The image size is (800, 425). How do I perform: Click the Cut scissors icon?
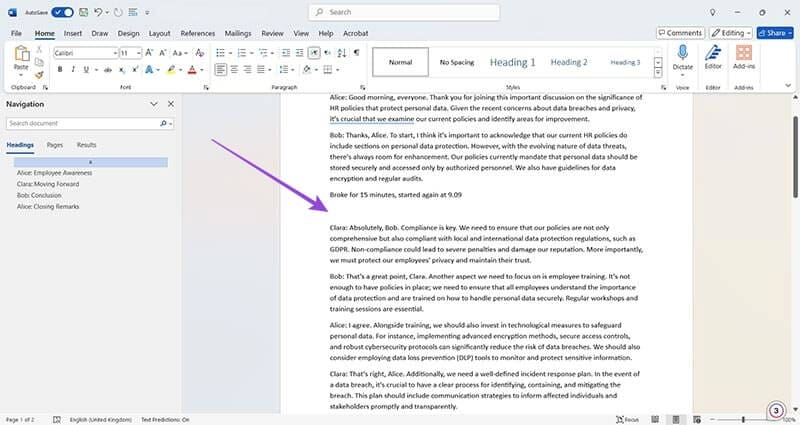pos(39,50)
